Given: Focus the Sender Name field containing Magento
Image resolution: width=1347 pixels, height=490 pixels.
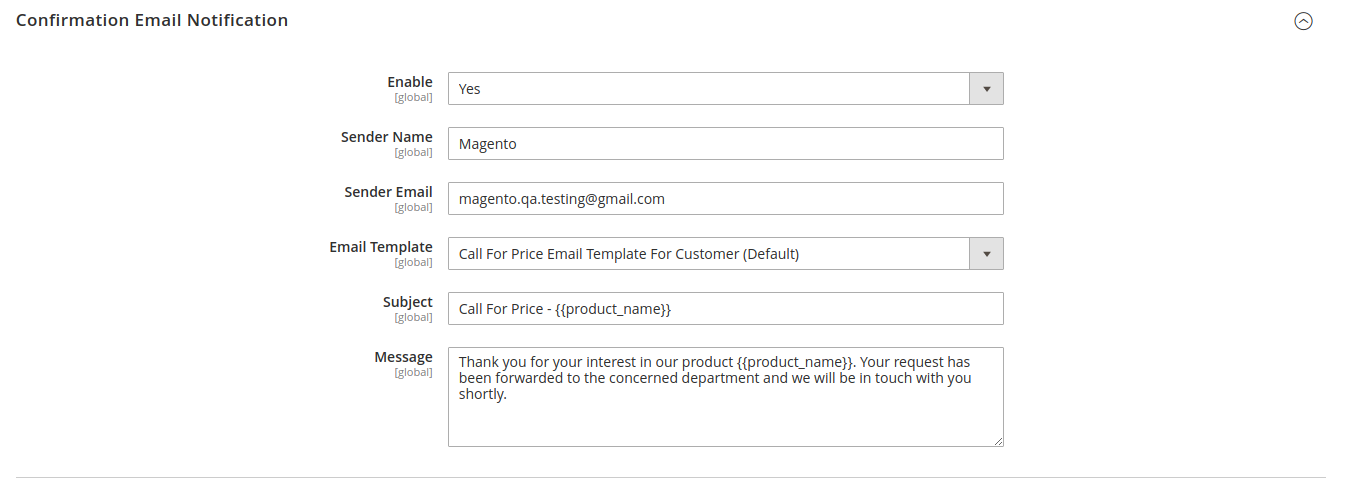Looking at the screenshot, I should (725, 144).
